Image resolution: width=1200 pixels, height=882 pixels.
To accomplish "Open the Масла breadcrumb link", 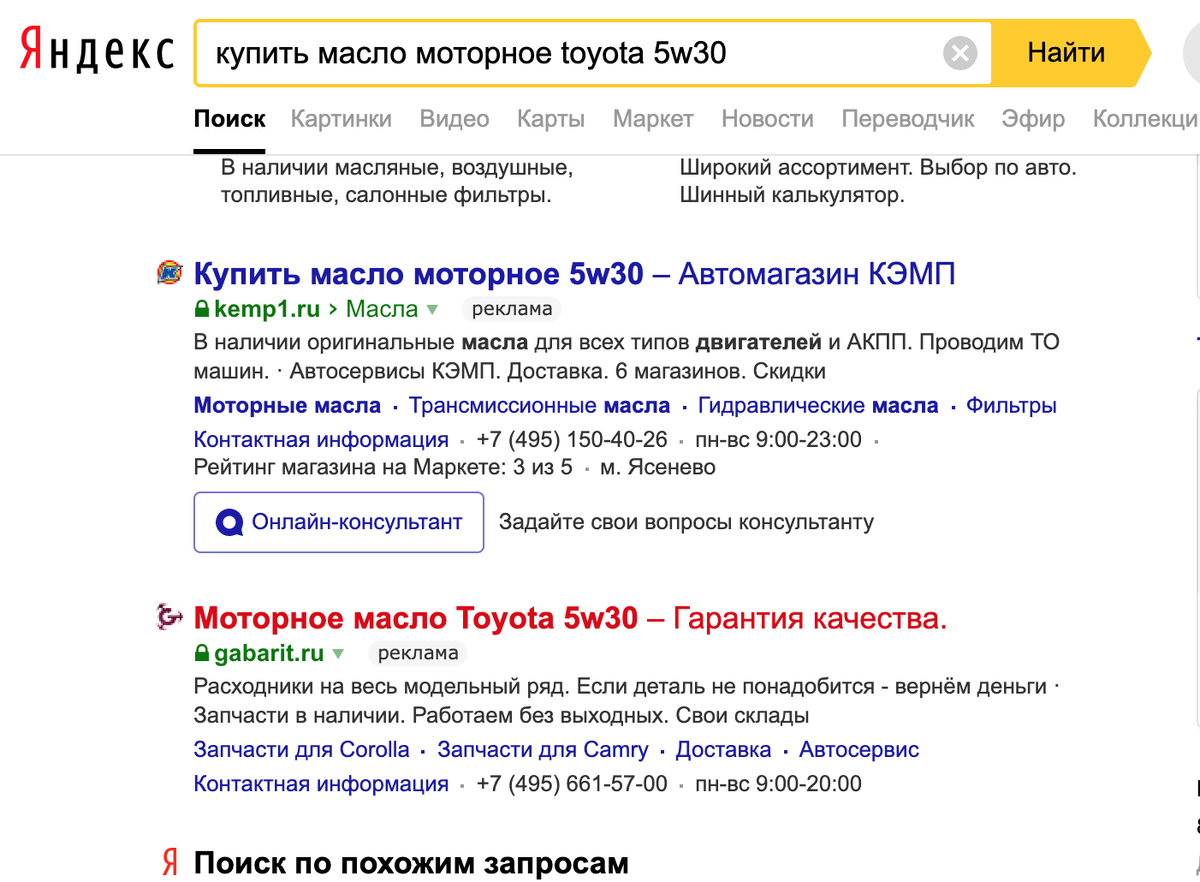I will 382,309.
